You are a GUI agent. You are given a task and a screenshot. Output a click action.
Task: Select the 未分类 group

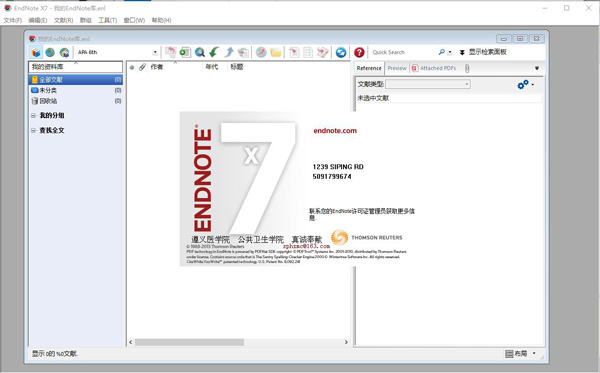[x=76, y=90]
